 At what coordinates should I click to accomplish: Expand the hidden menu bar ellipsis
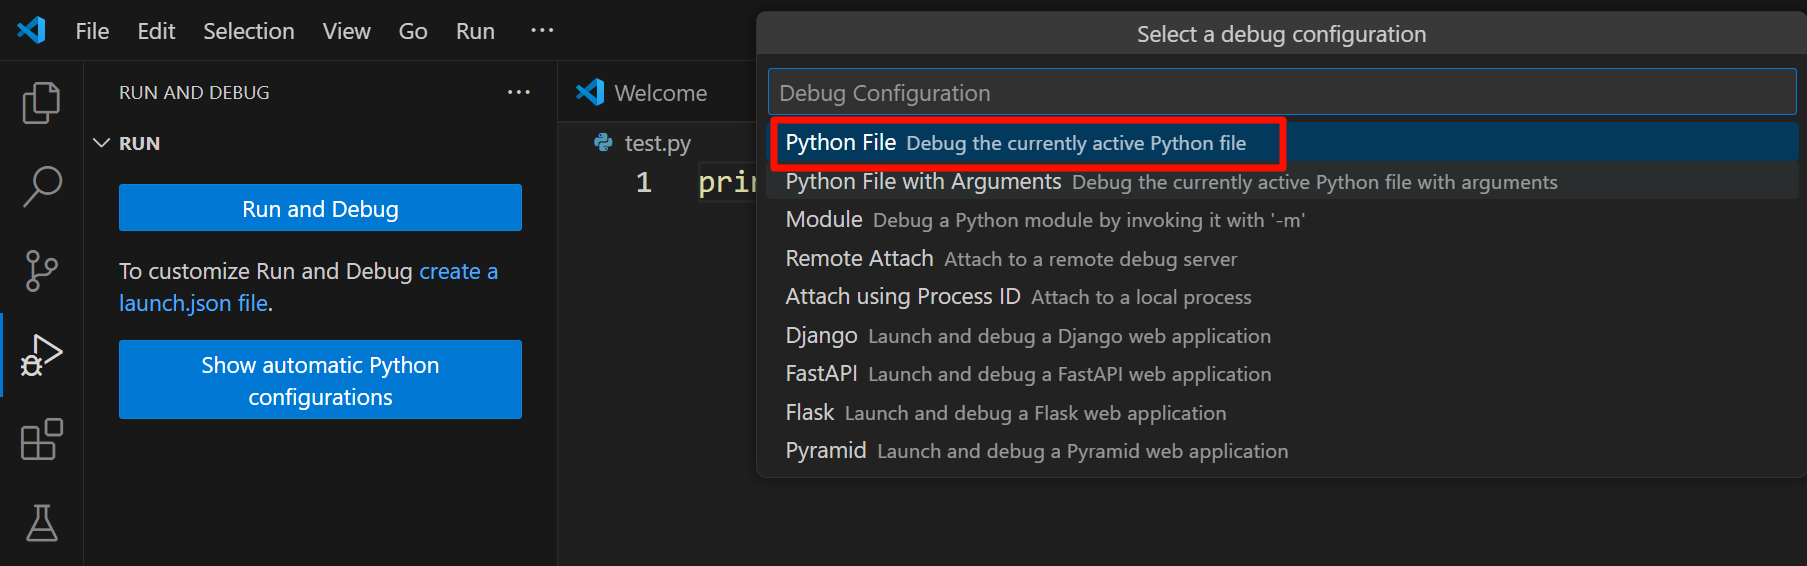pos(542,31)
